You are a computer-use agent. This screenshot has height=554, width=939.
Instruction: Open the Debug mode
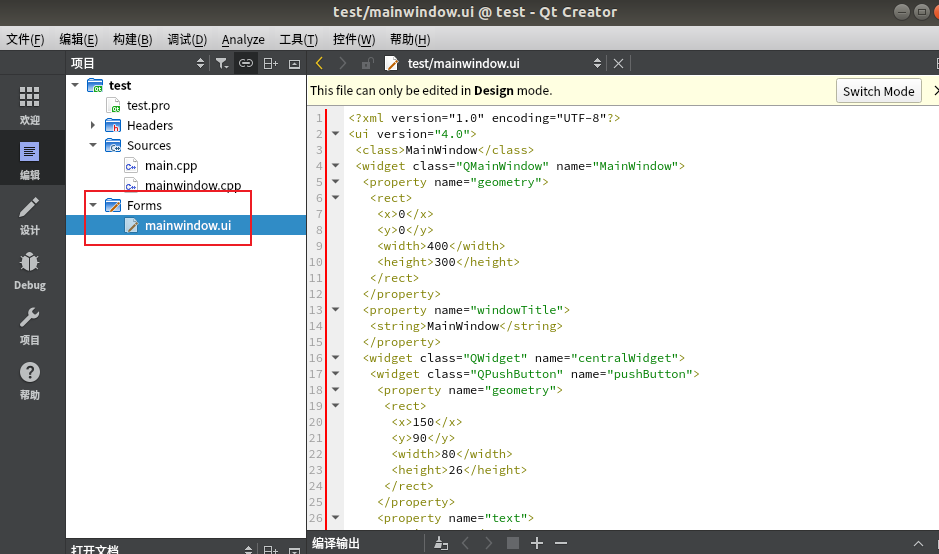point(29,270)
